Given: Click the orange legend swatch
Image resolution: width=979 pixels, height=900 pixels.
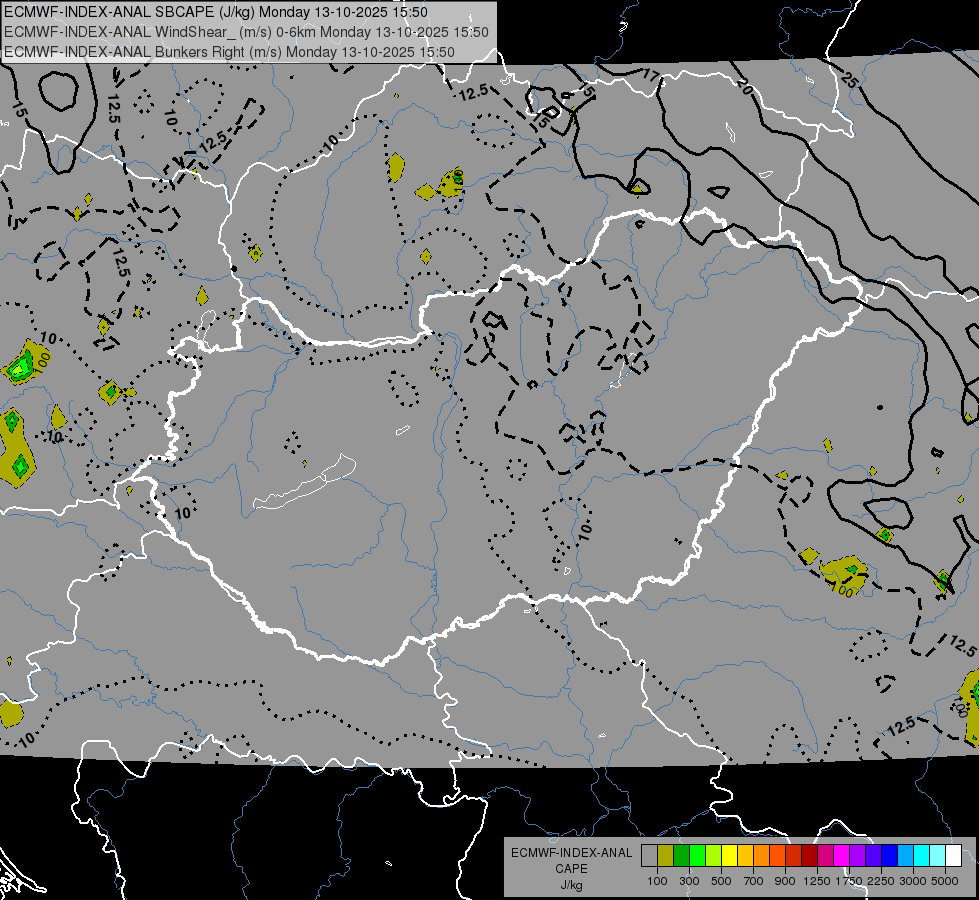Looking at the screenshot, I should click(762, 856).
